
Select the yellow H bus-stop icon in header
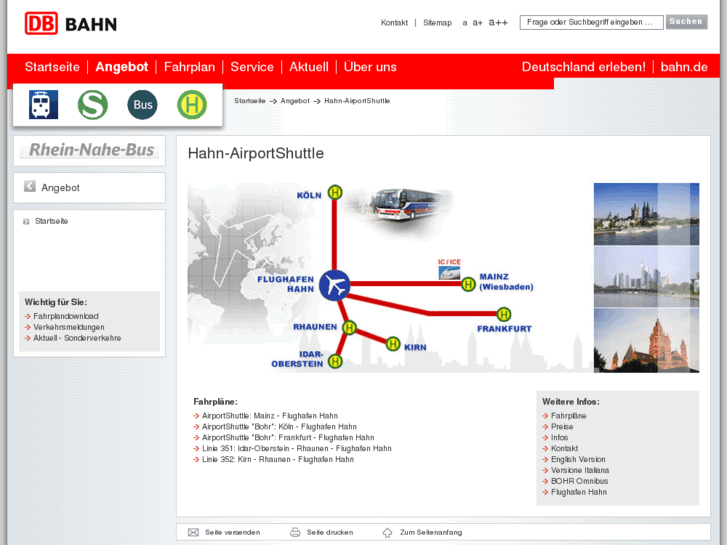tap(192, 104)
